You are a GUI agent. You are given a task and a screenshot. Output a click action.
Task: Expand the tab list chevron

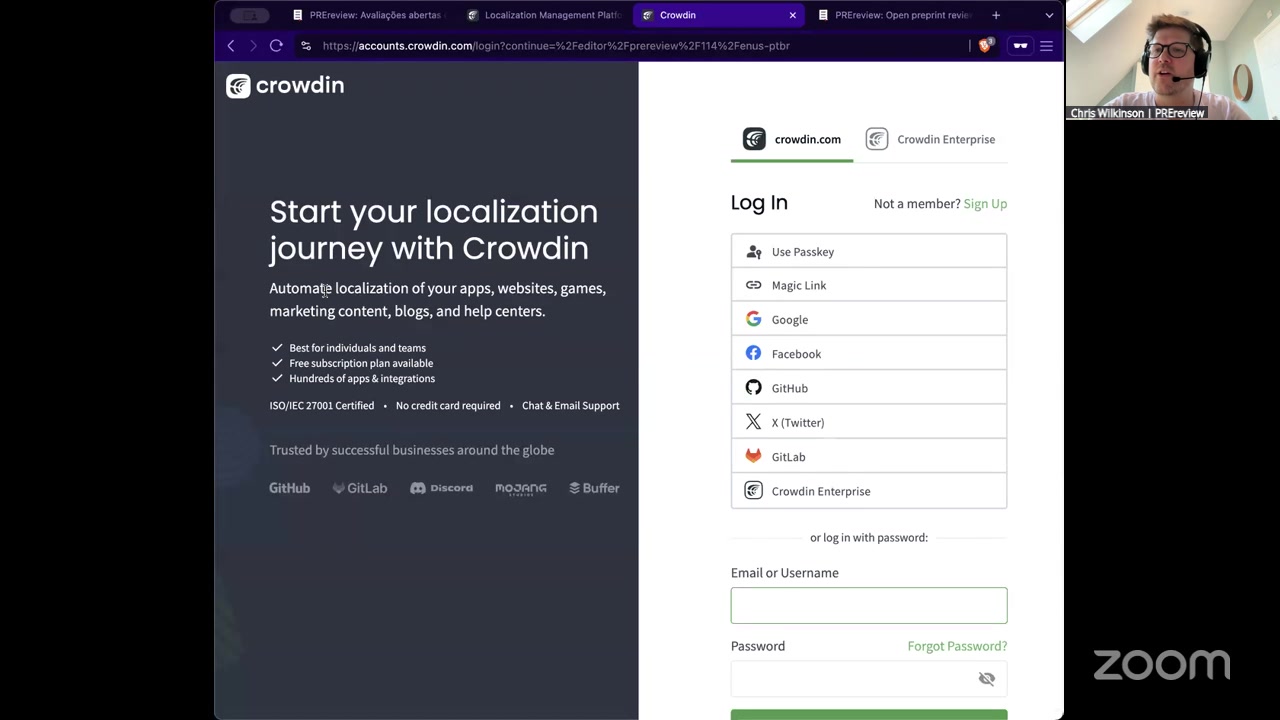point(1049,15)
